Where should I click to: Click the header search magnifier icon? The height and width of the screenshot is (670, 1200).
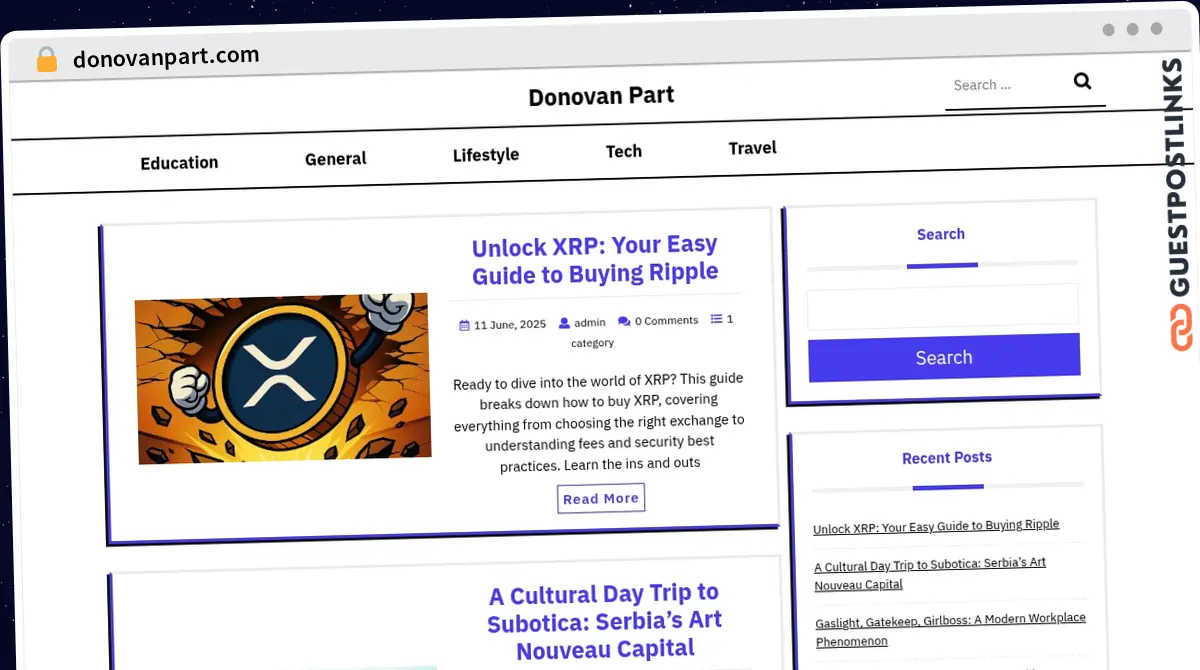(1082, 81)
